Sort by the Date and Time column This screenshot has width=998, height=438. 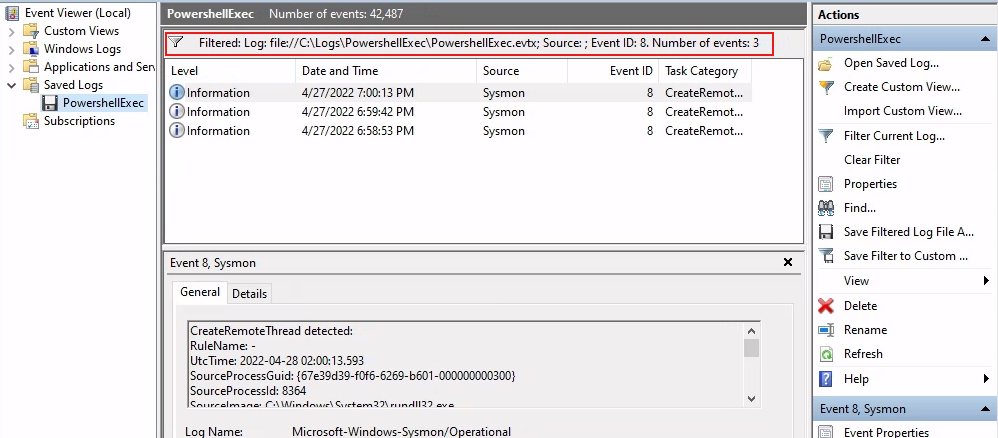coord(386,71)
